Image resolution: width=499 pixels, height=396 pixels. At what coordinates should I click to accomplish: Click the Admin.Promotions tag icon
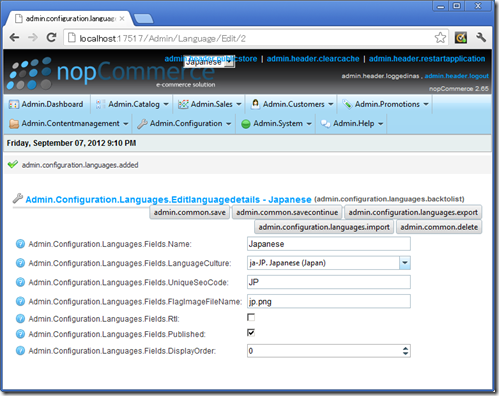347,104
